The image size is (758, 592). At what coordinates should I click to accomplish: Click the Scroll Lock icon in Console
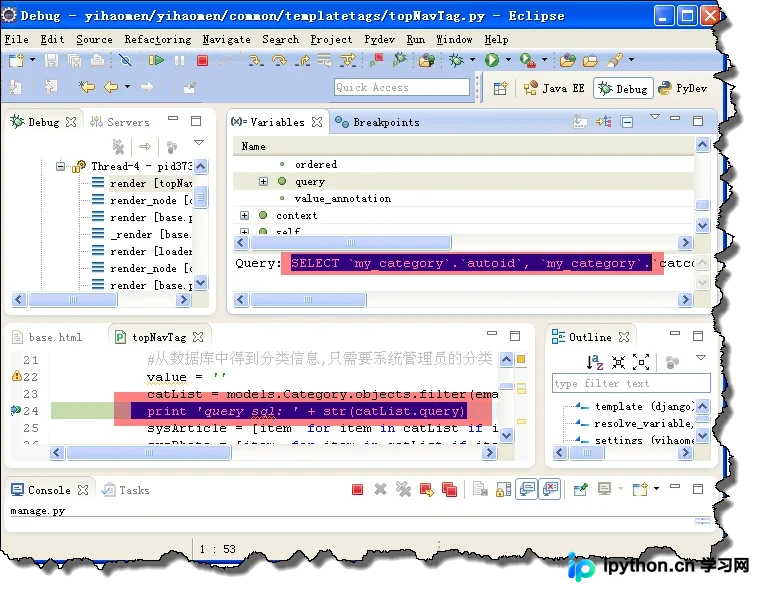click(503, 490)
